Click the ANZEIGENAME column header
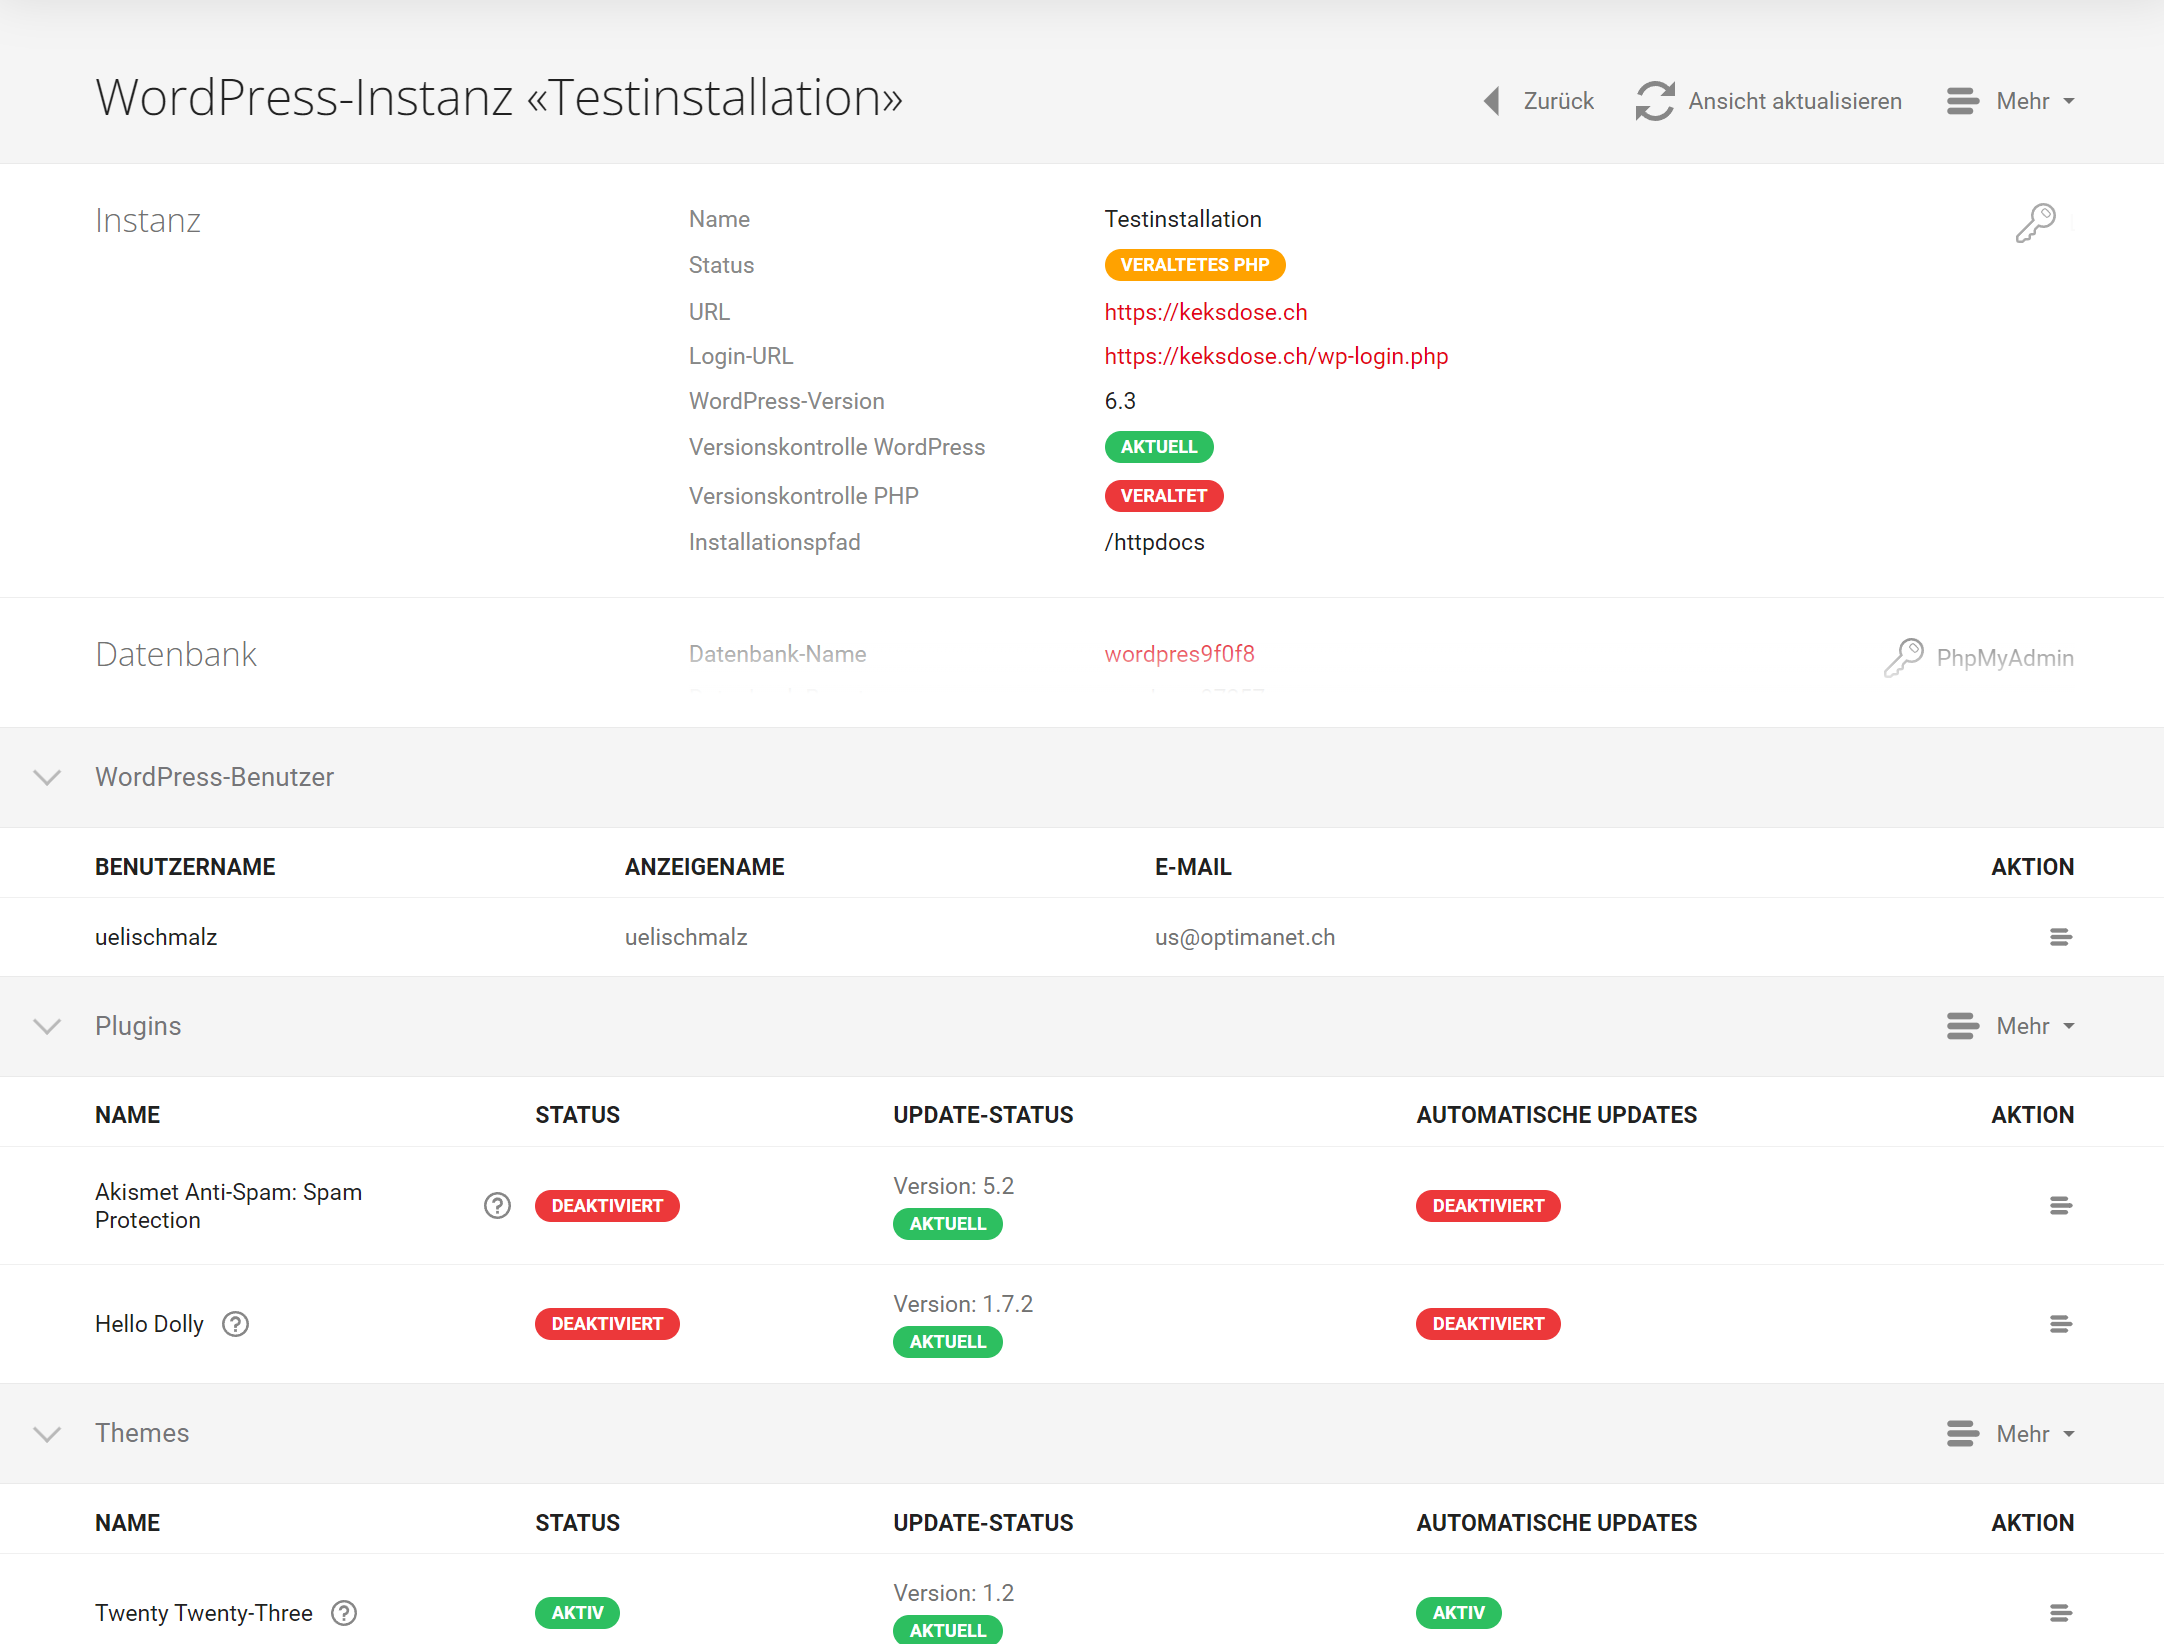Image resolution: width=2164 pixels, height=1644 pixels. pos(704,867)
